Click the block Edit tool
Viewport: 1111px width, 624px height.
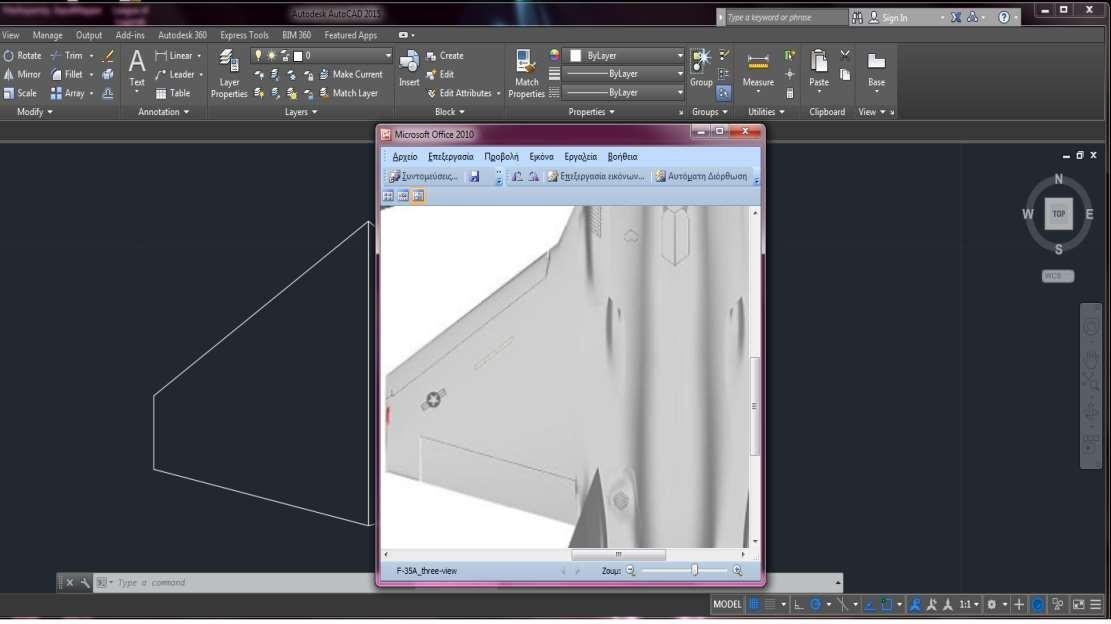point(440,74)
